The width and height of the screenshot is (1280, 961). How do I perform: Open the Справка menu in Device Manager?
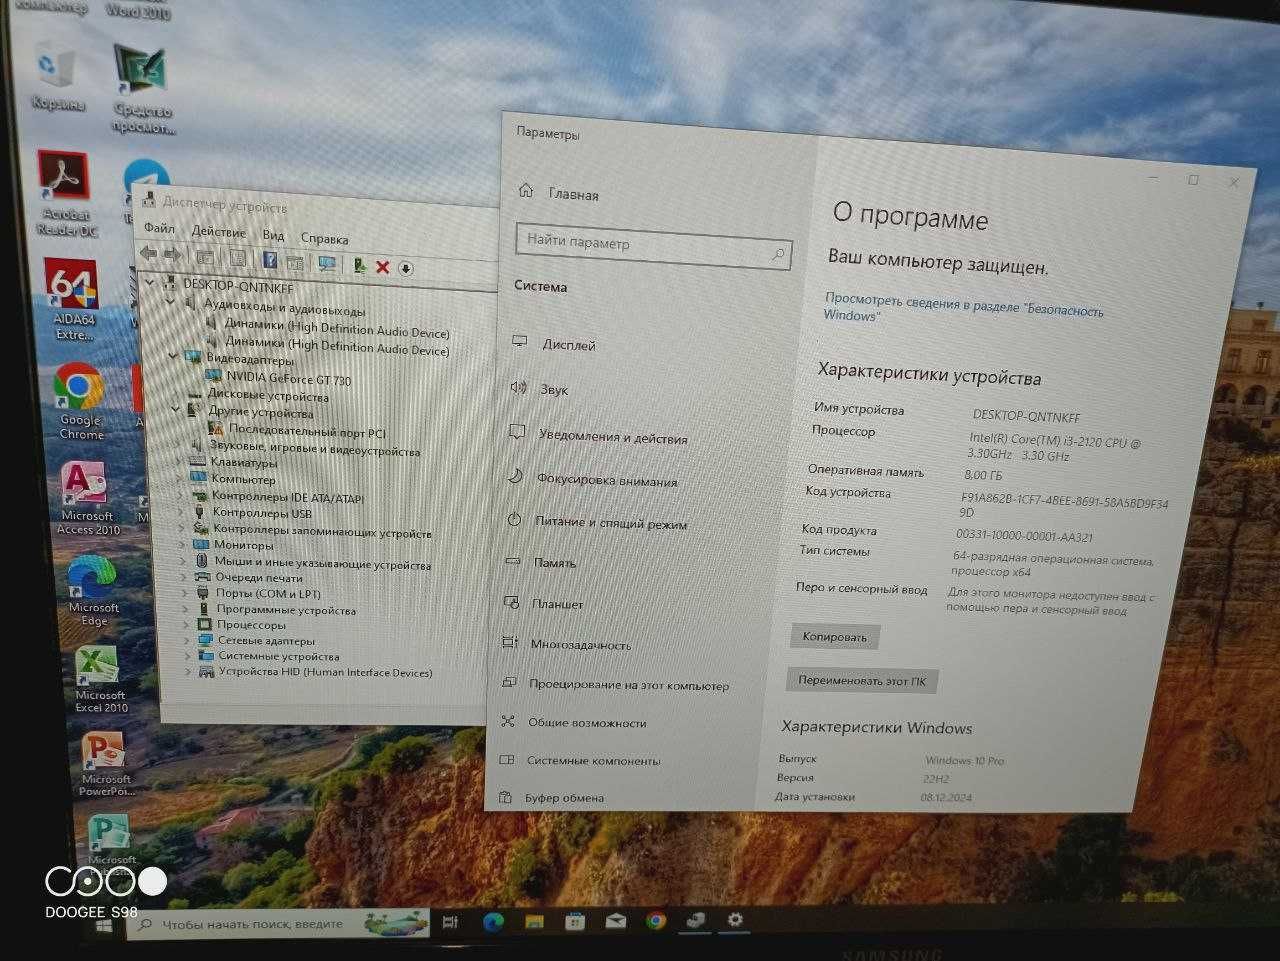coord(324,239)
